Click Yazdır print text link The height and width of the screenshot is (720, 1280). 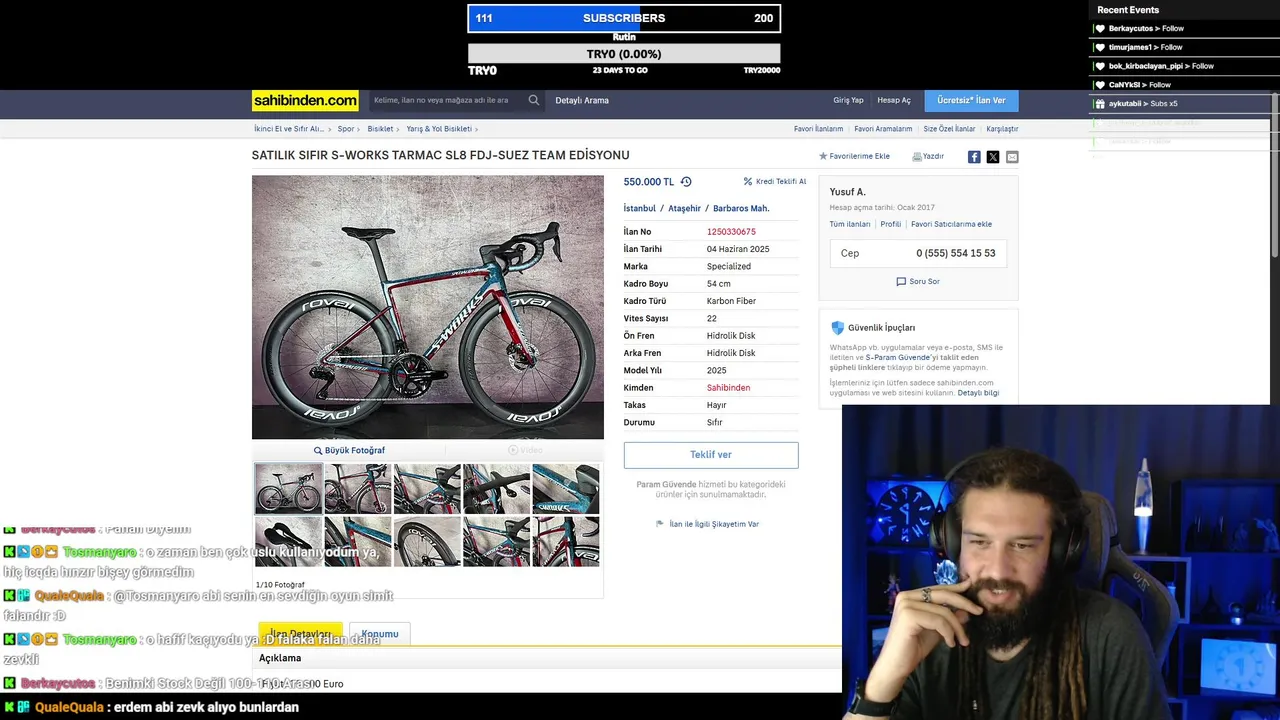click(933, 156)
